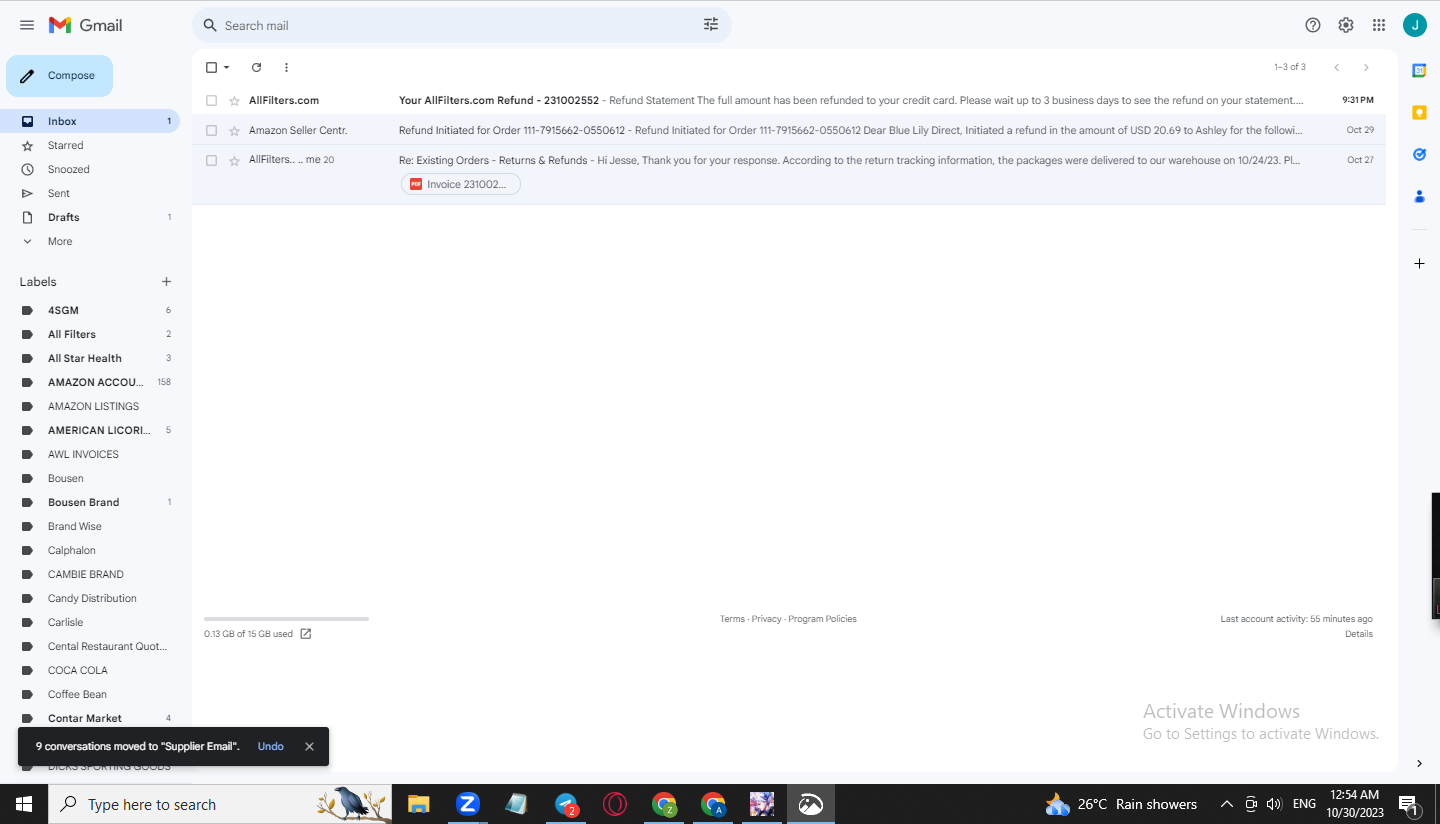The height and width of the screenshot is (824, 1440).
Task: Open File Explorer from taskbar
Action: coord(418,804)
